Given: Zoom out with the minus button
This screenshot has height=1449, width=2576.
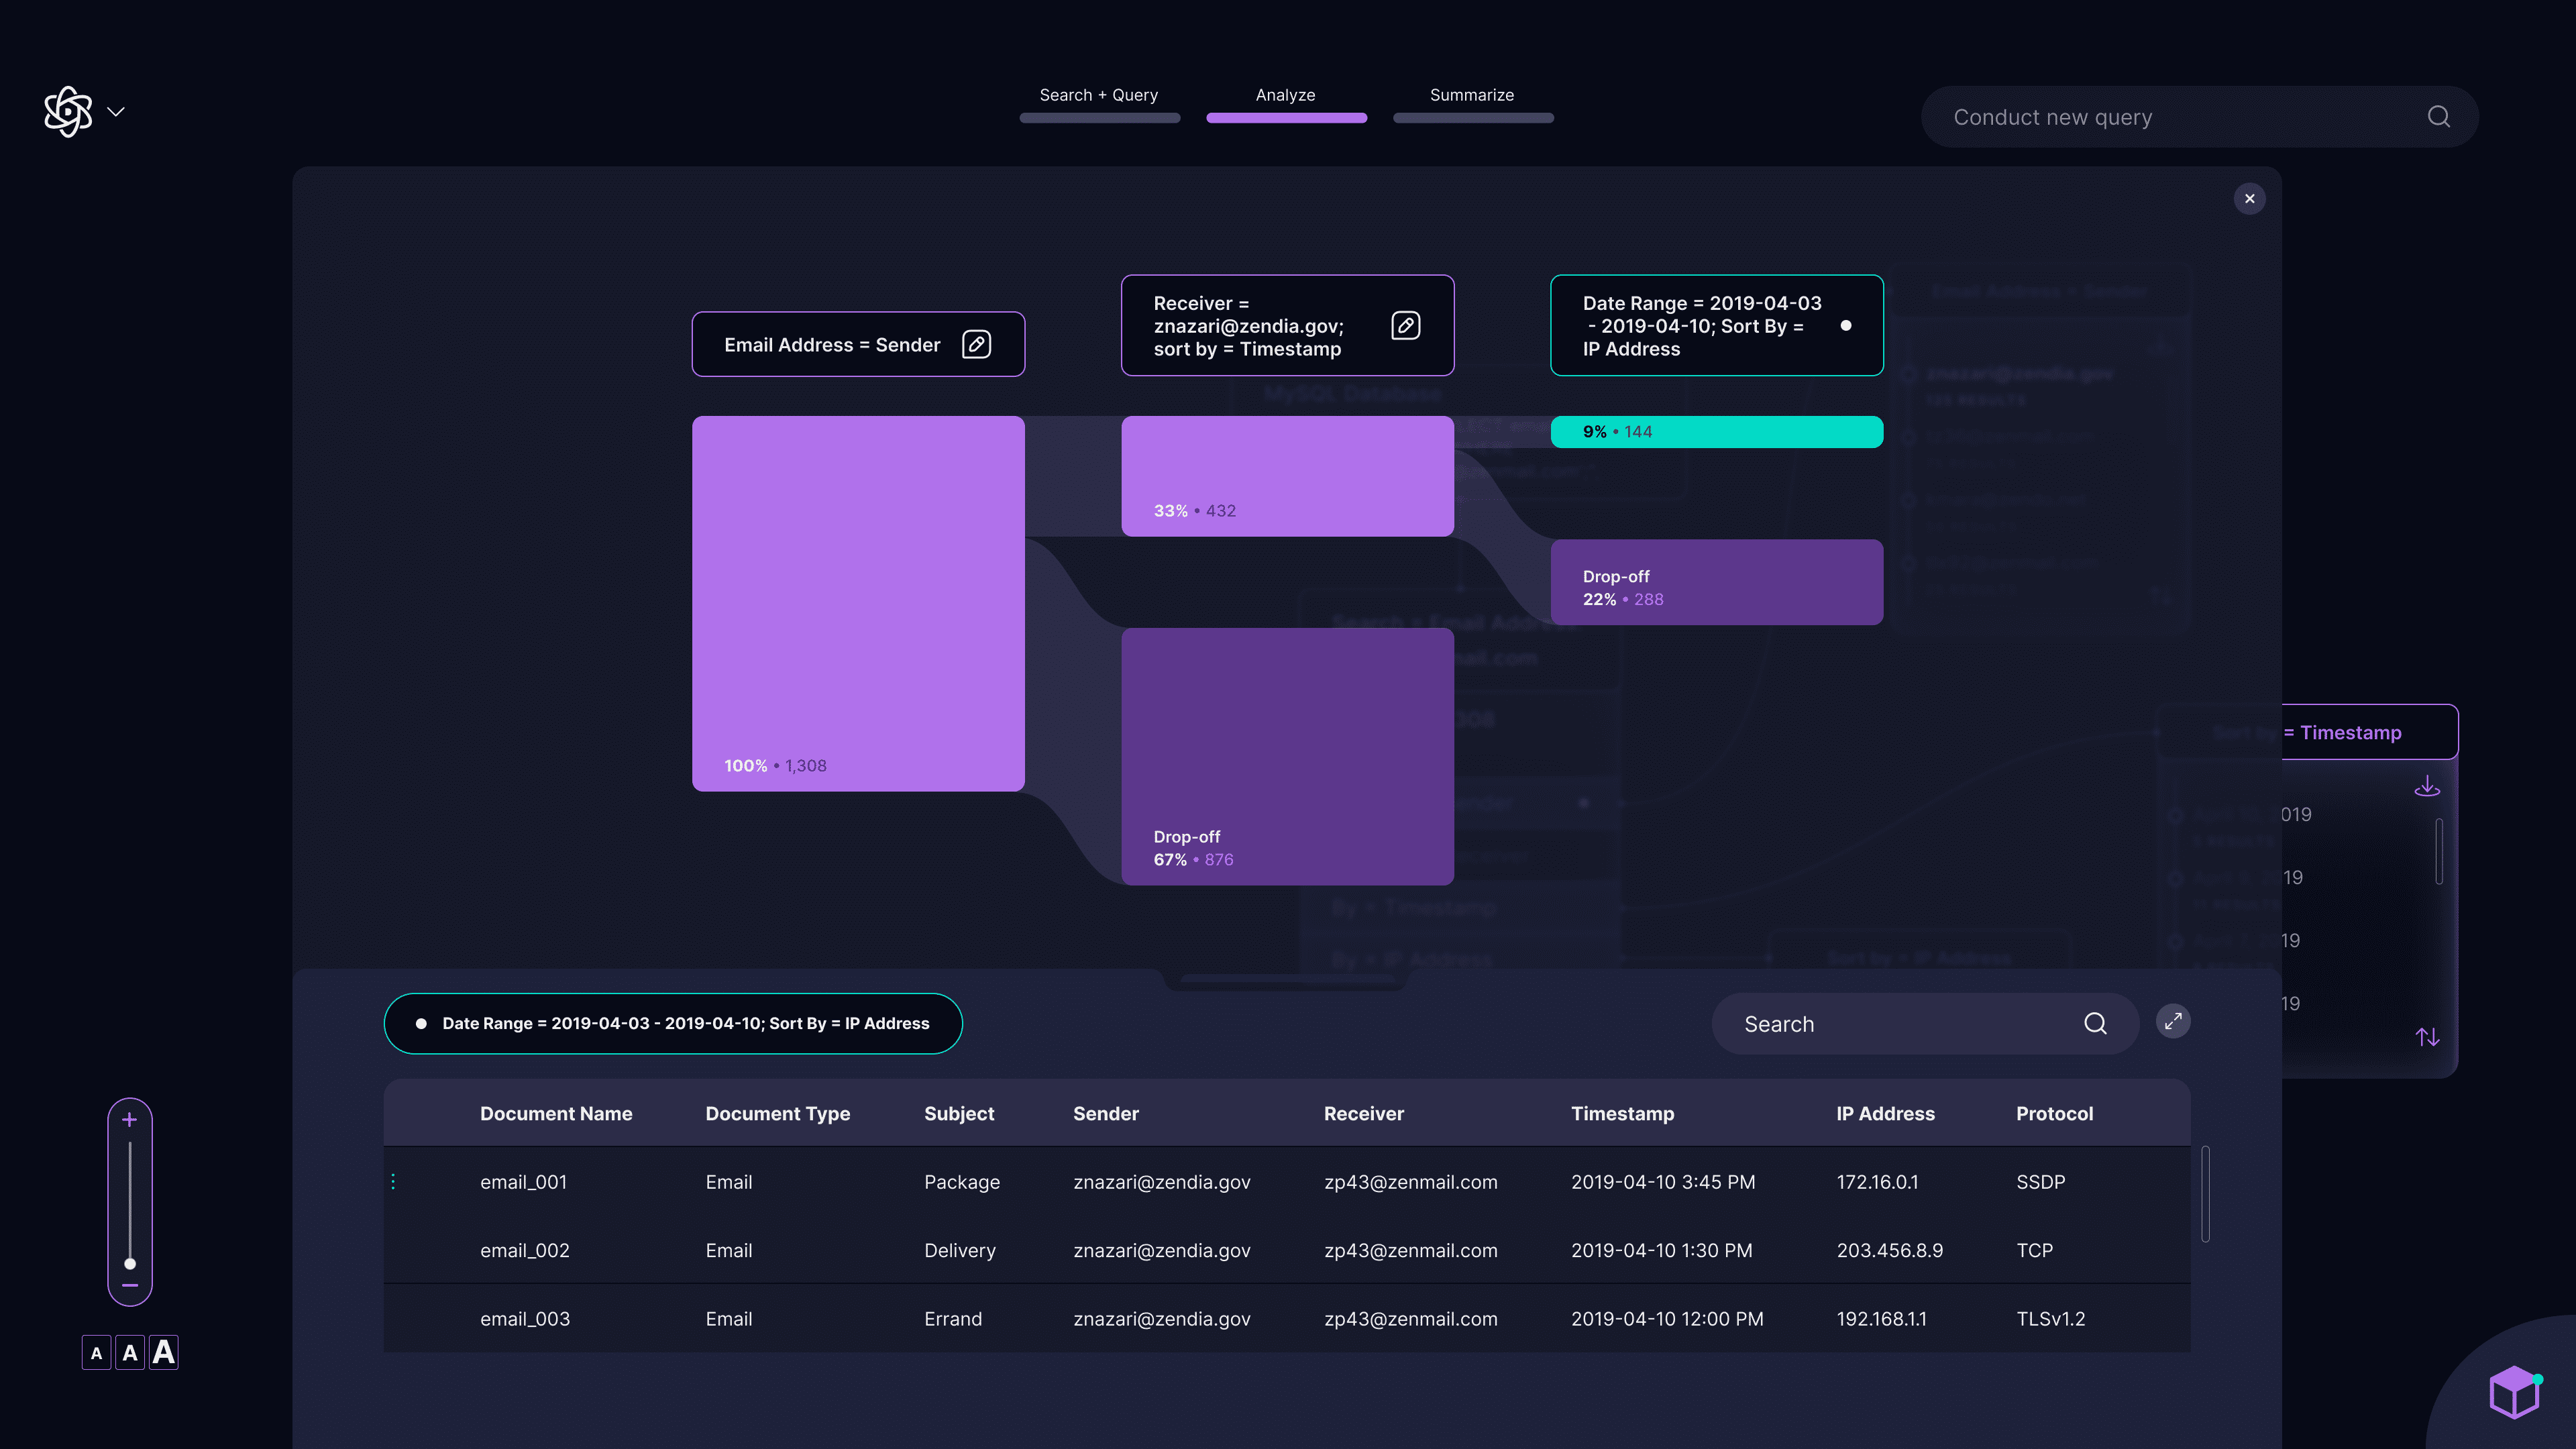Looking at the screenshot, I should coord(129,1286).
